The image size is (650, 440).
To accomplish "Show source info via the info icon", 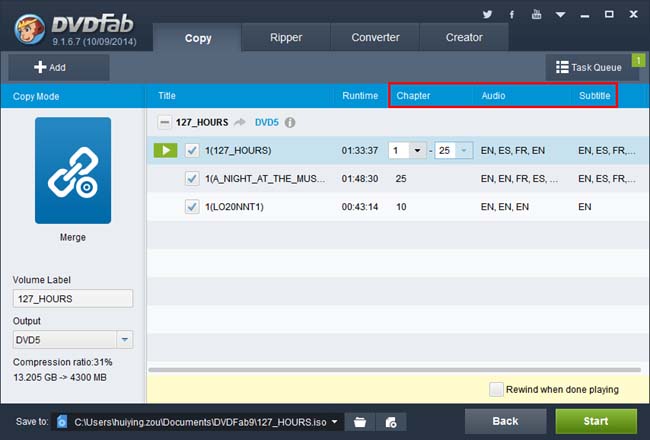I will 290,122.
